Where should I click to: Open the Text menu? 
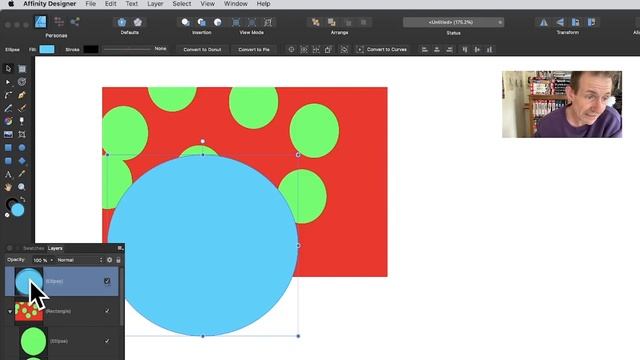pos(131,4)
